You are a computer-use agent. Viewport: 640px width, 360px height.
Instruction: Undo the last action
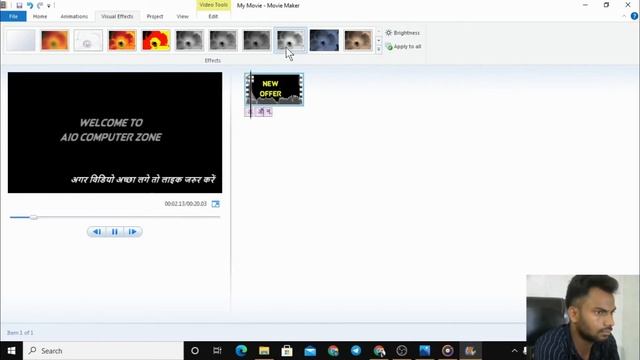(x=30, y=5)
